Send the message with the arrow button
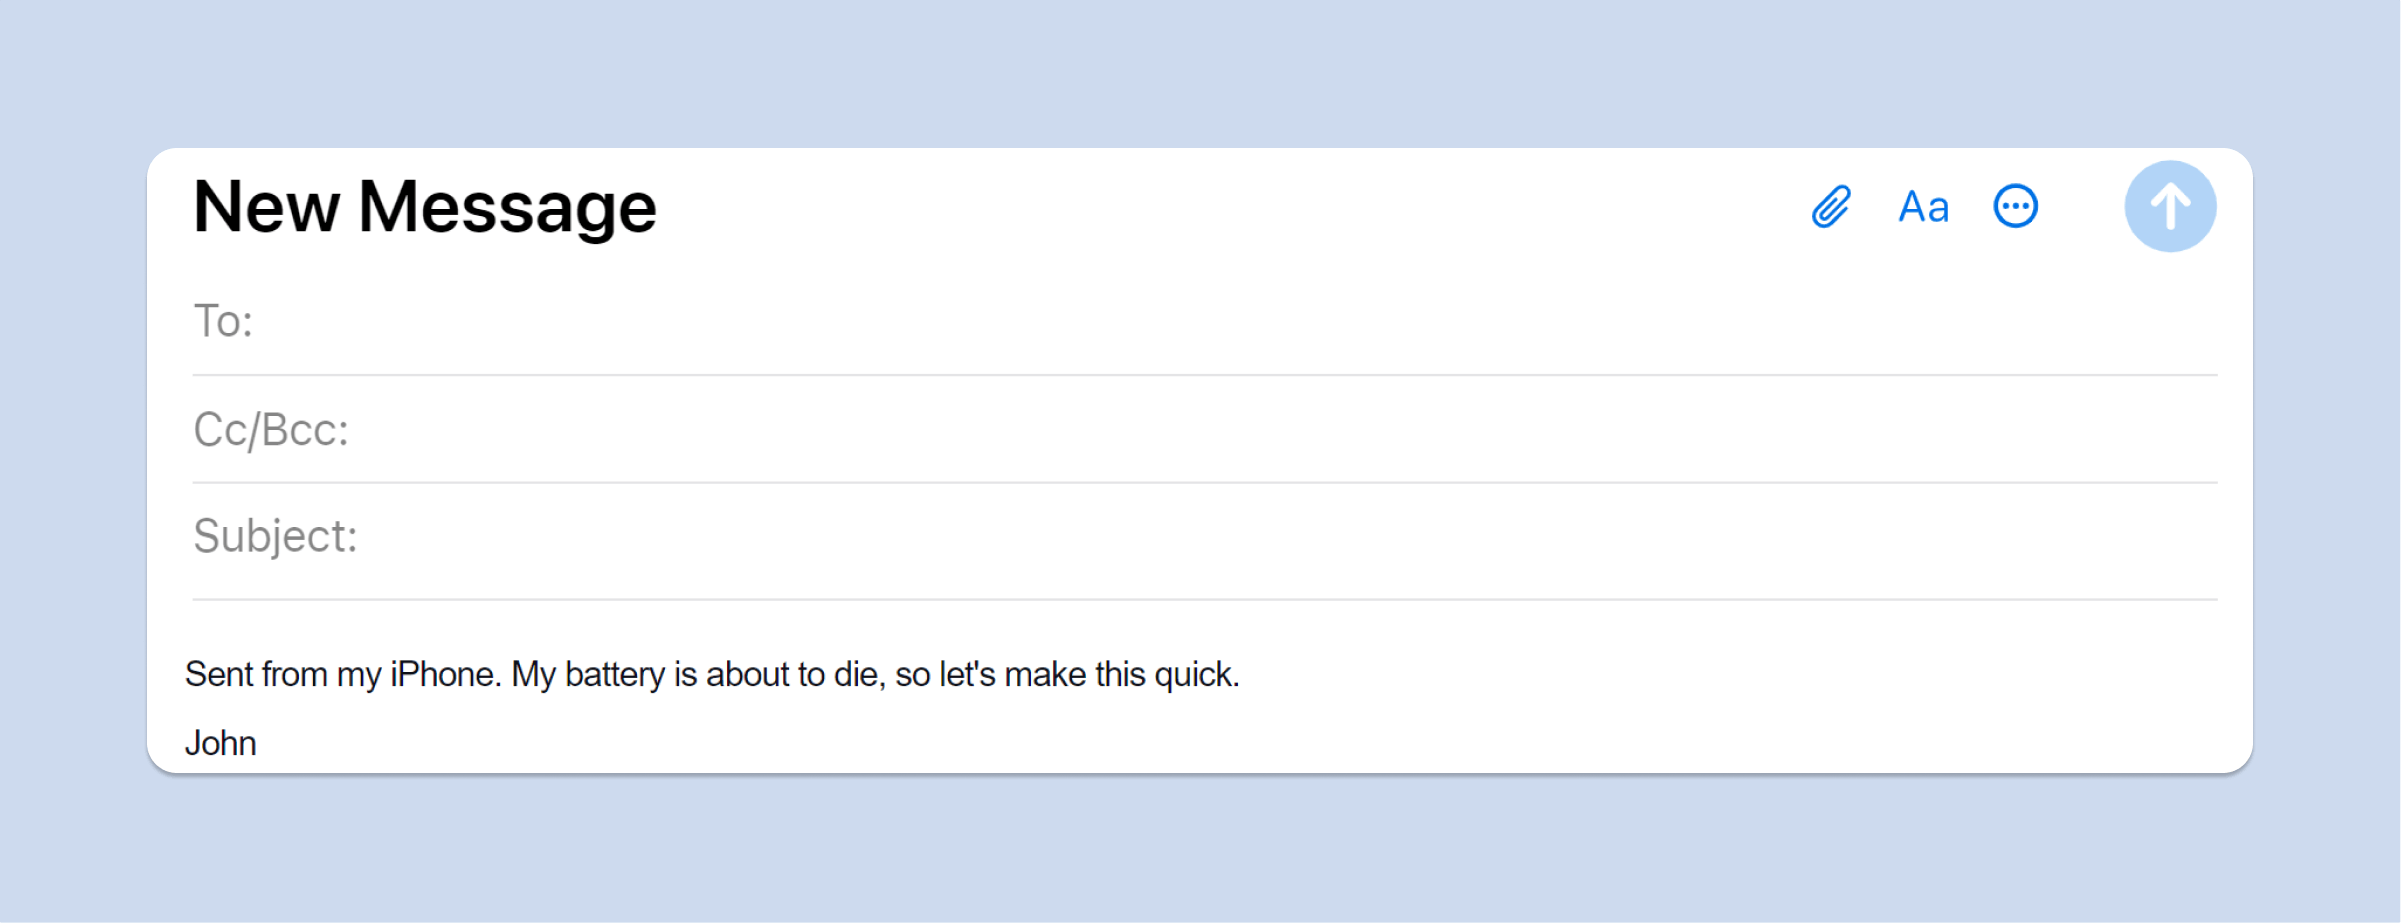 (x=2170, y=207)
